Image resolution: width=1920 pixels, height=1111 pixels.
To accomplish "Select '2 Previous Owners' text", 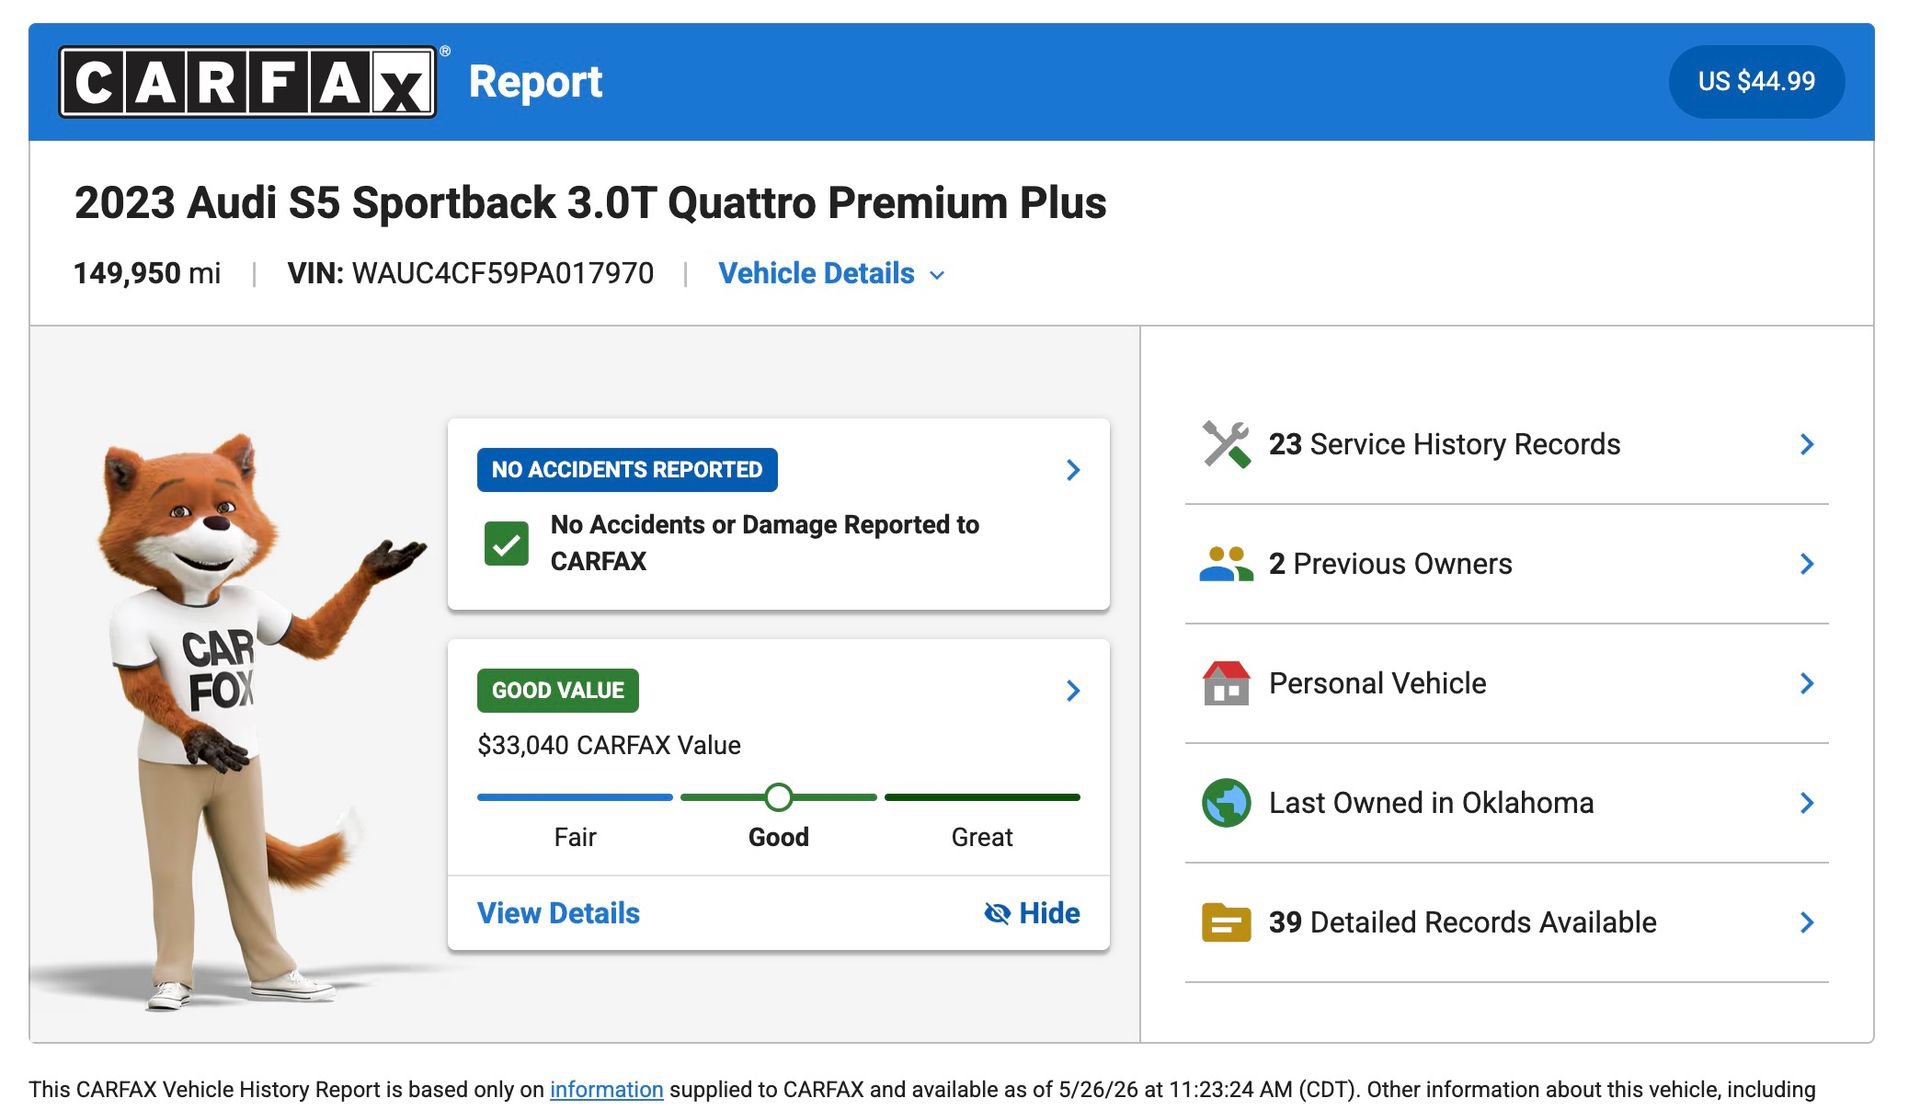I will 1390,564.
